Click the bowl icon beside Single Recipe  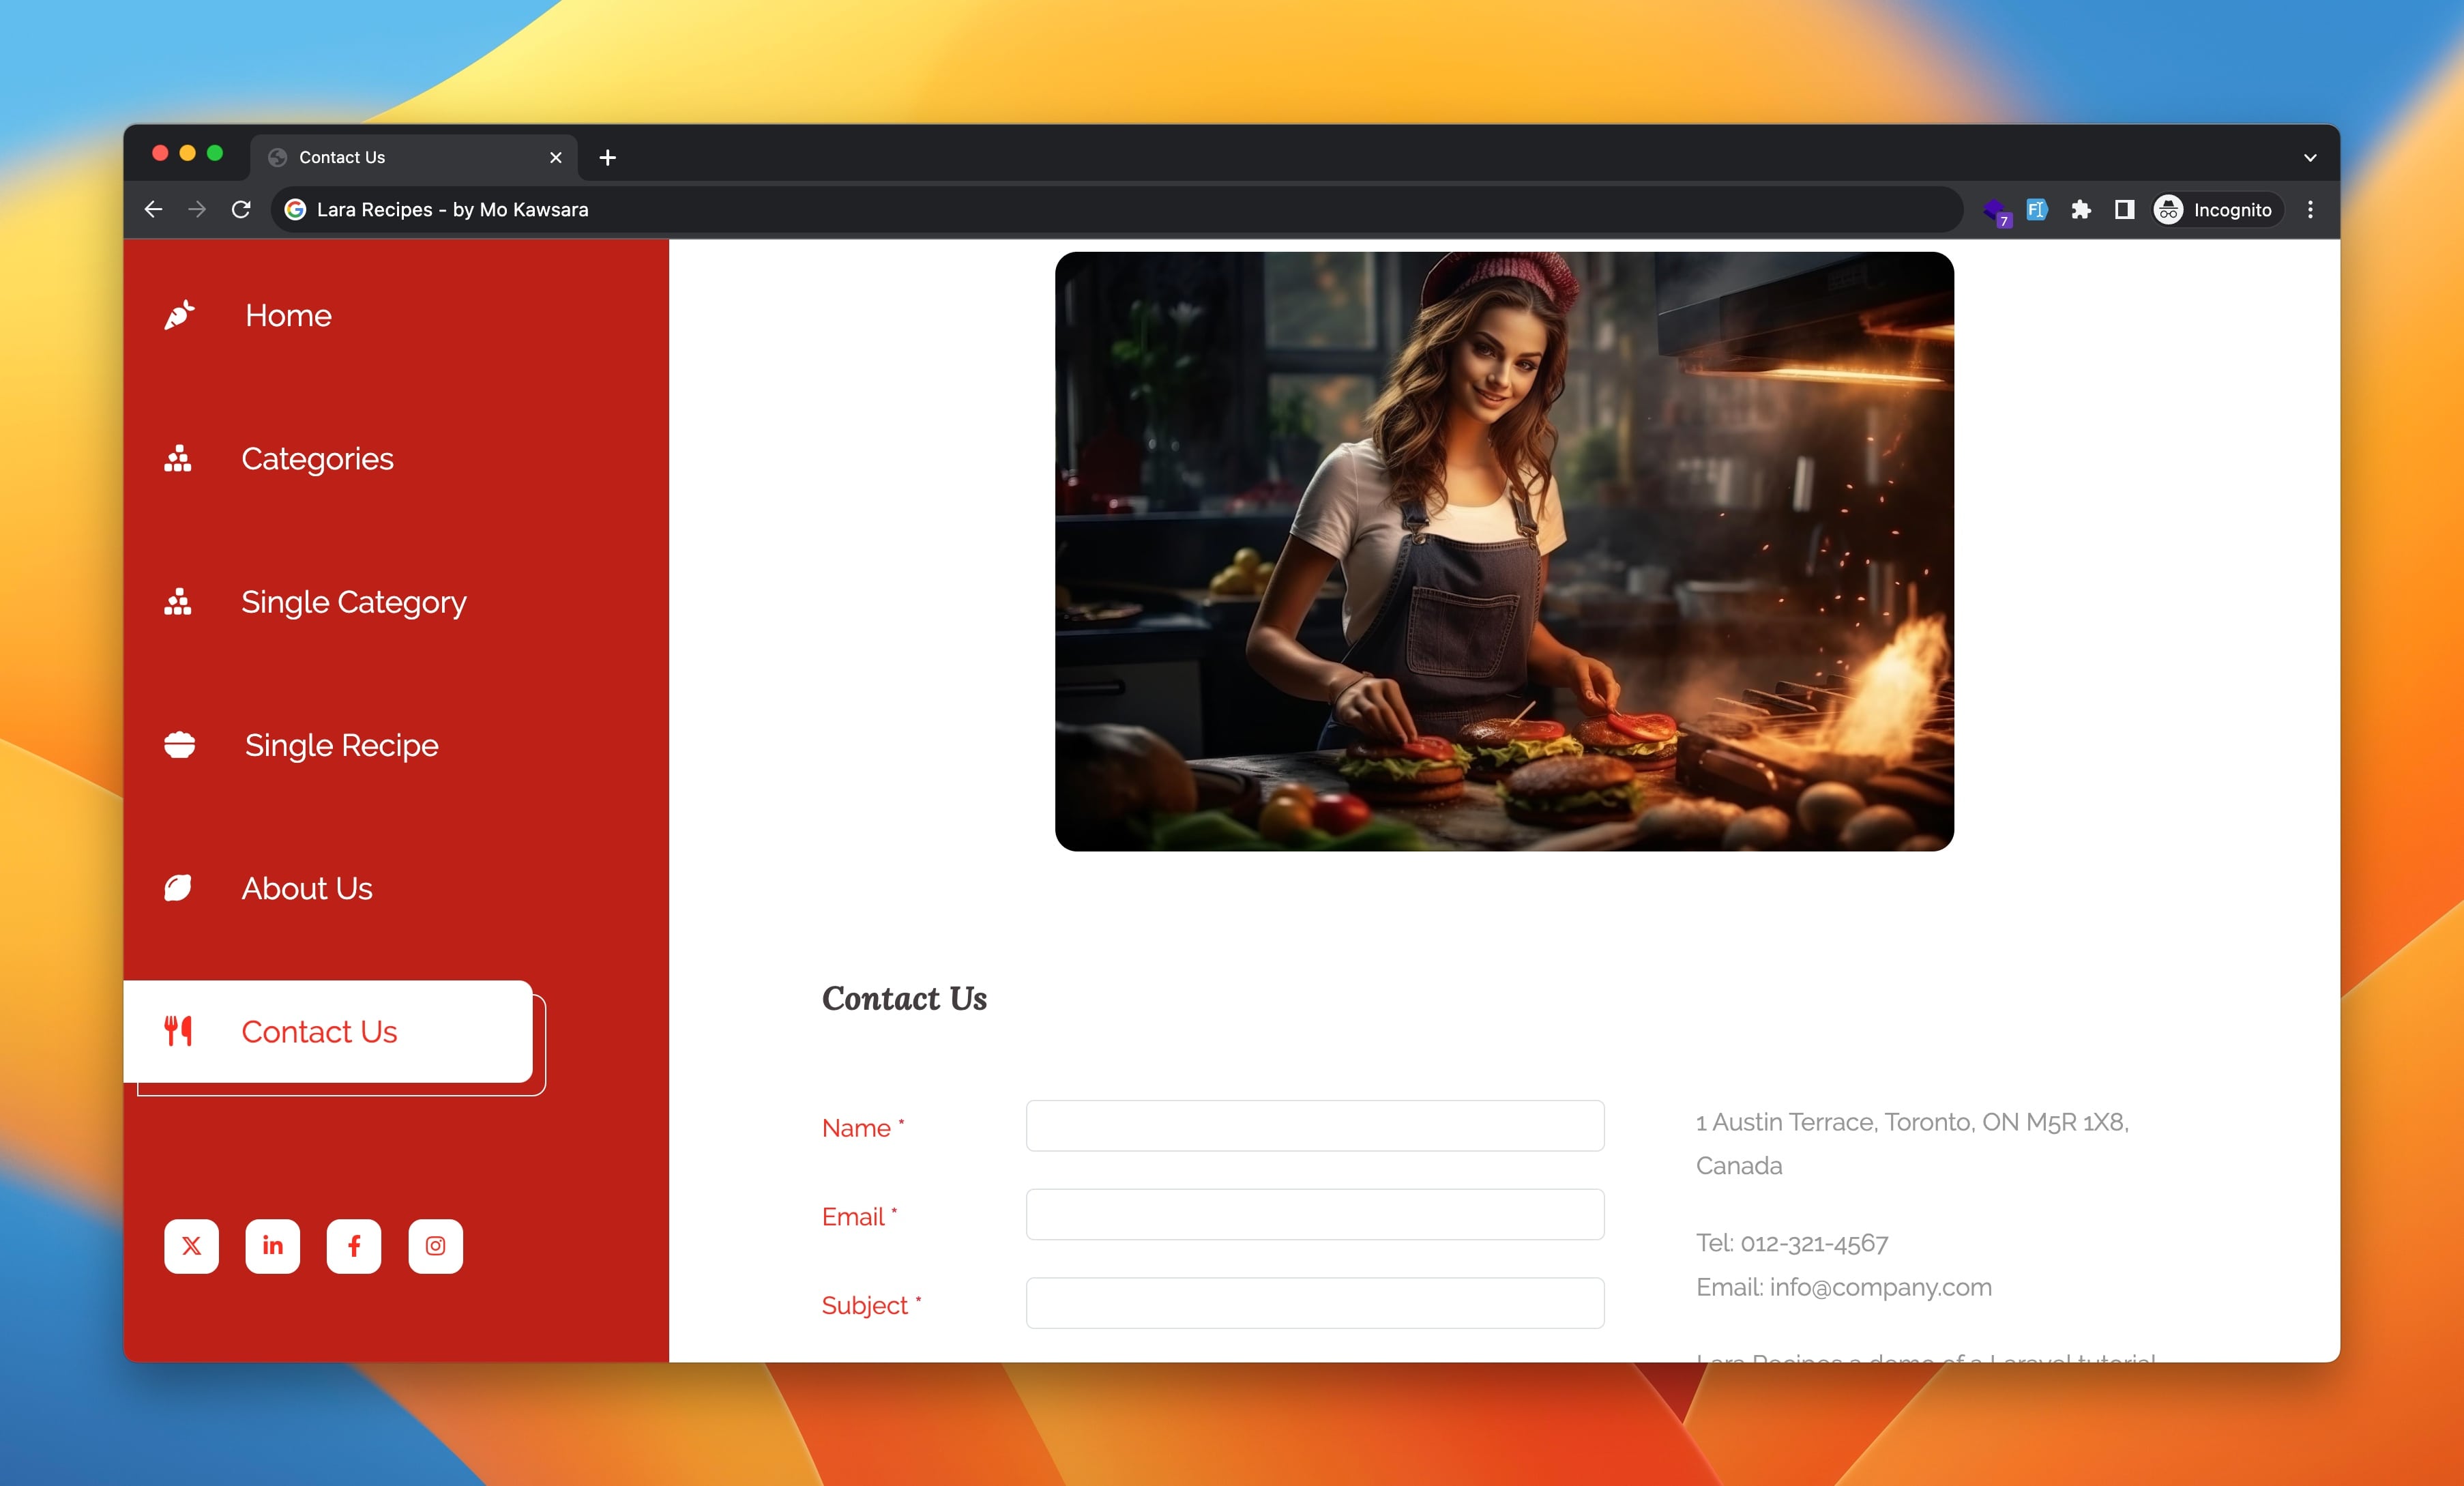click(179, 745)
